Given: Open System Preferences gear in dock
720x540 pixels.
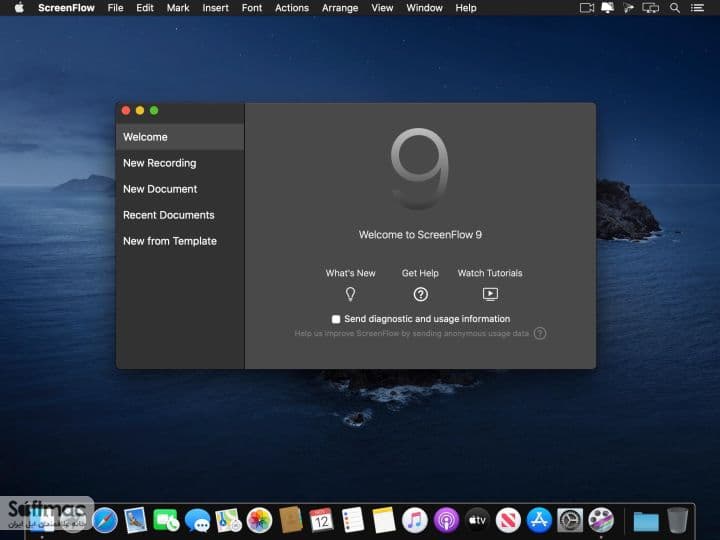Looking at the screenshot, I should [x=570, y=521].
